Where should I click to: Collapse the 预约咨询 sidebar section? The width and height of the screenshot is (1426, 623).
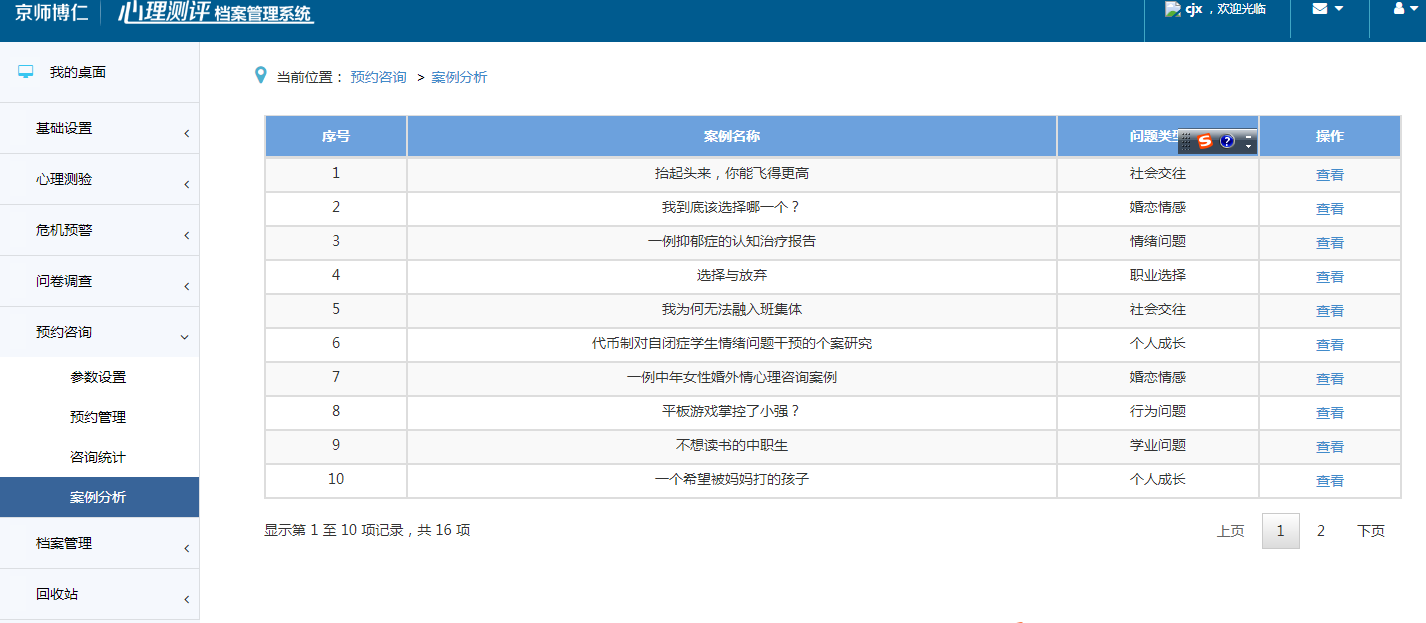tap(100, 332)
